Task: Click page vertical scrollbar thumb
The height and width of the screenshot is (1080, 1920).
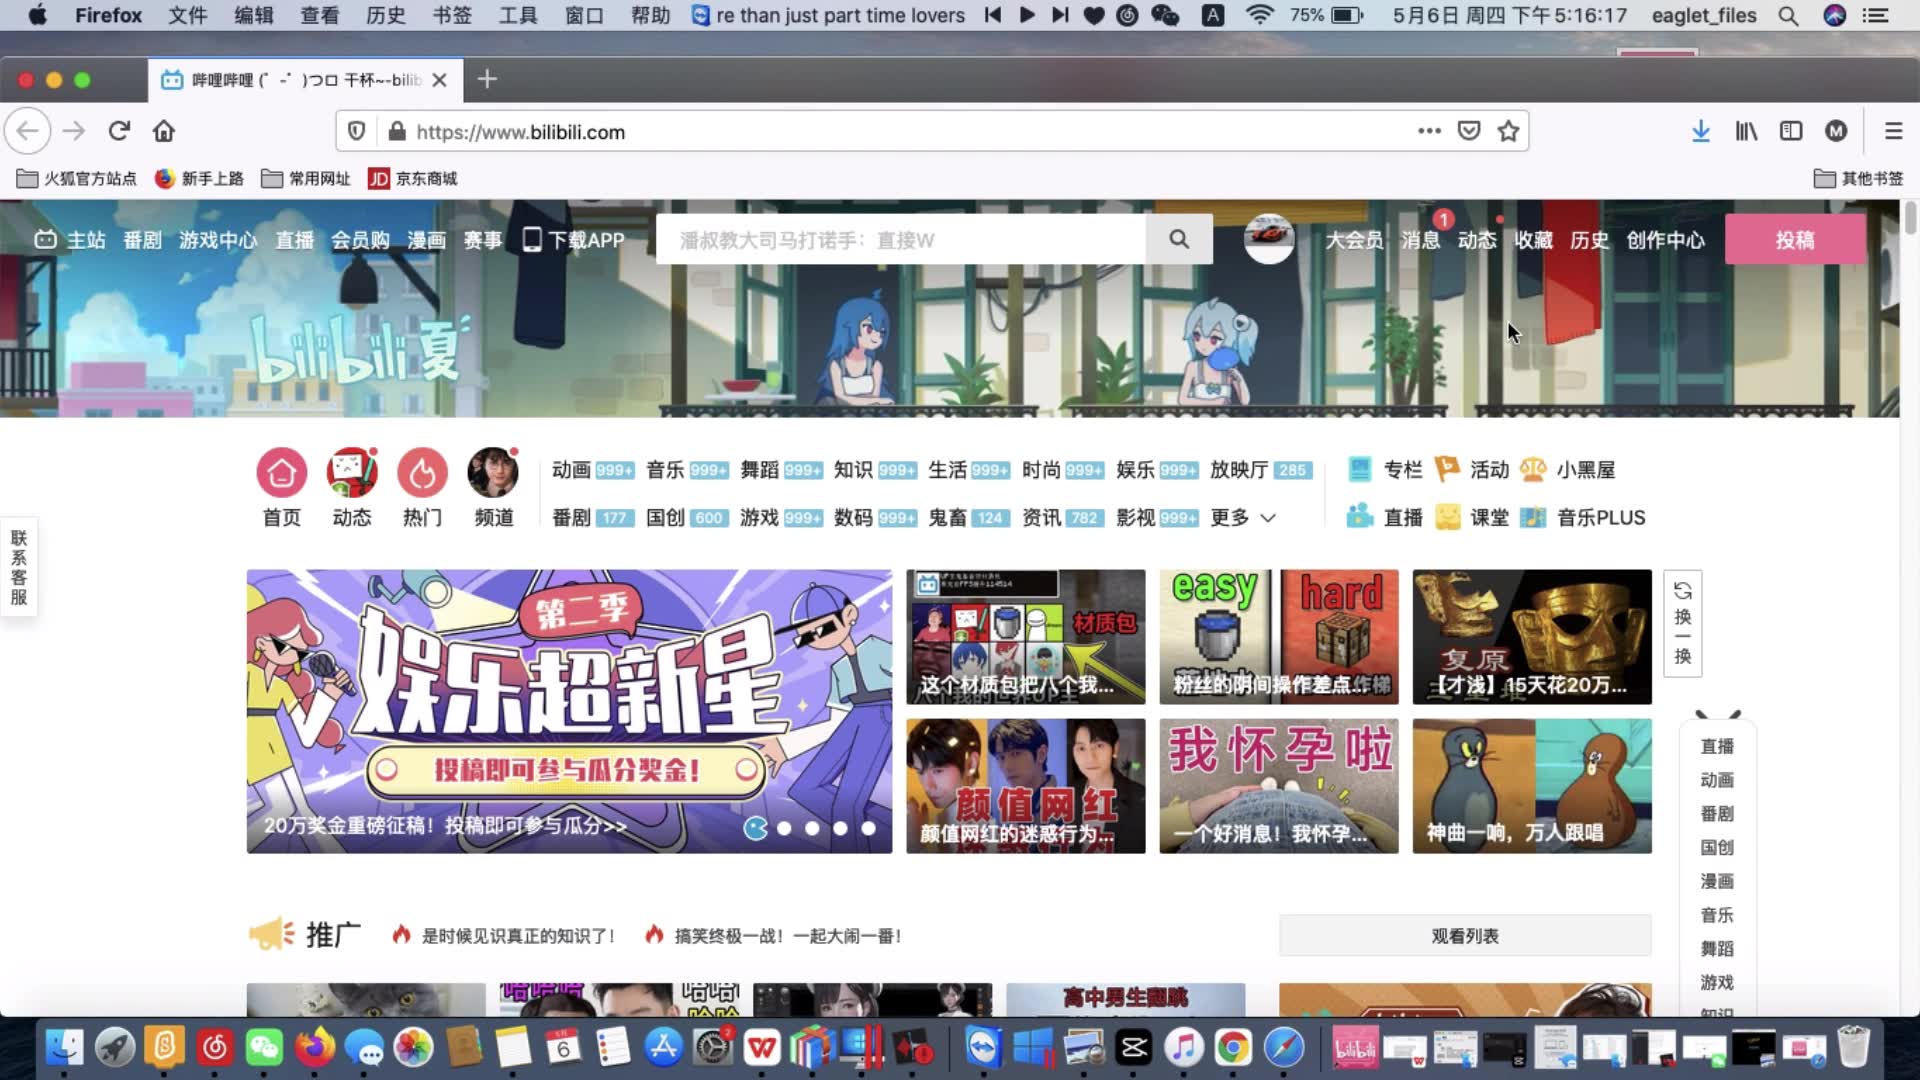Action: pyautogui.click(x=1910, y=218)
